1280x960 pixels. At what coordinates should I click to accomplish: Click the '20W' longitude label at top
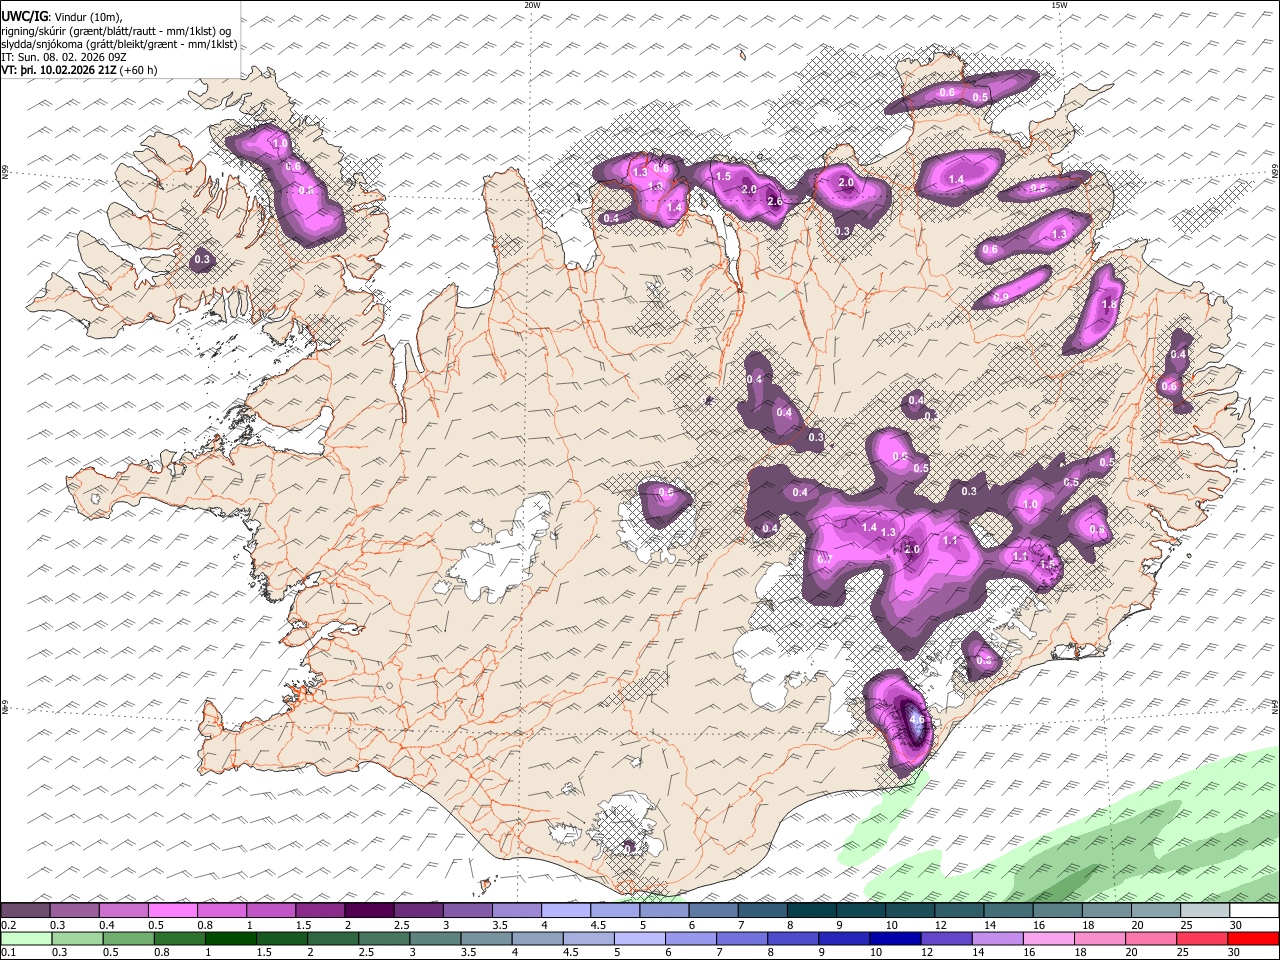point(533,5)
